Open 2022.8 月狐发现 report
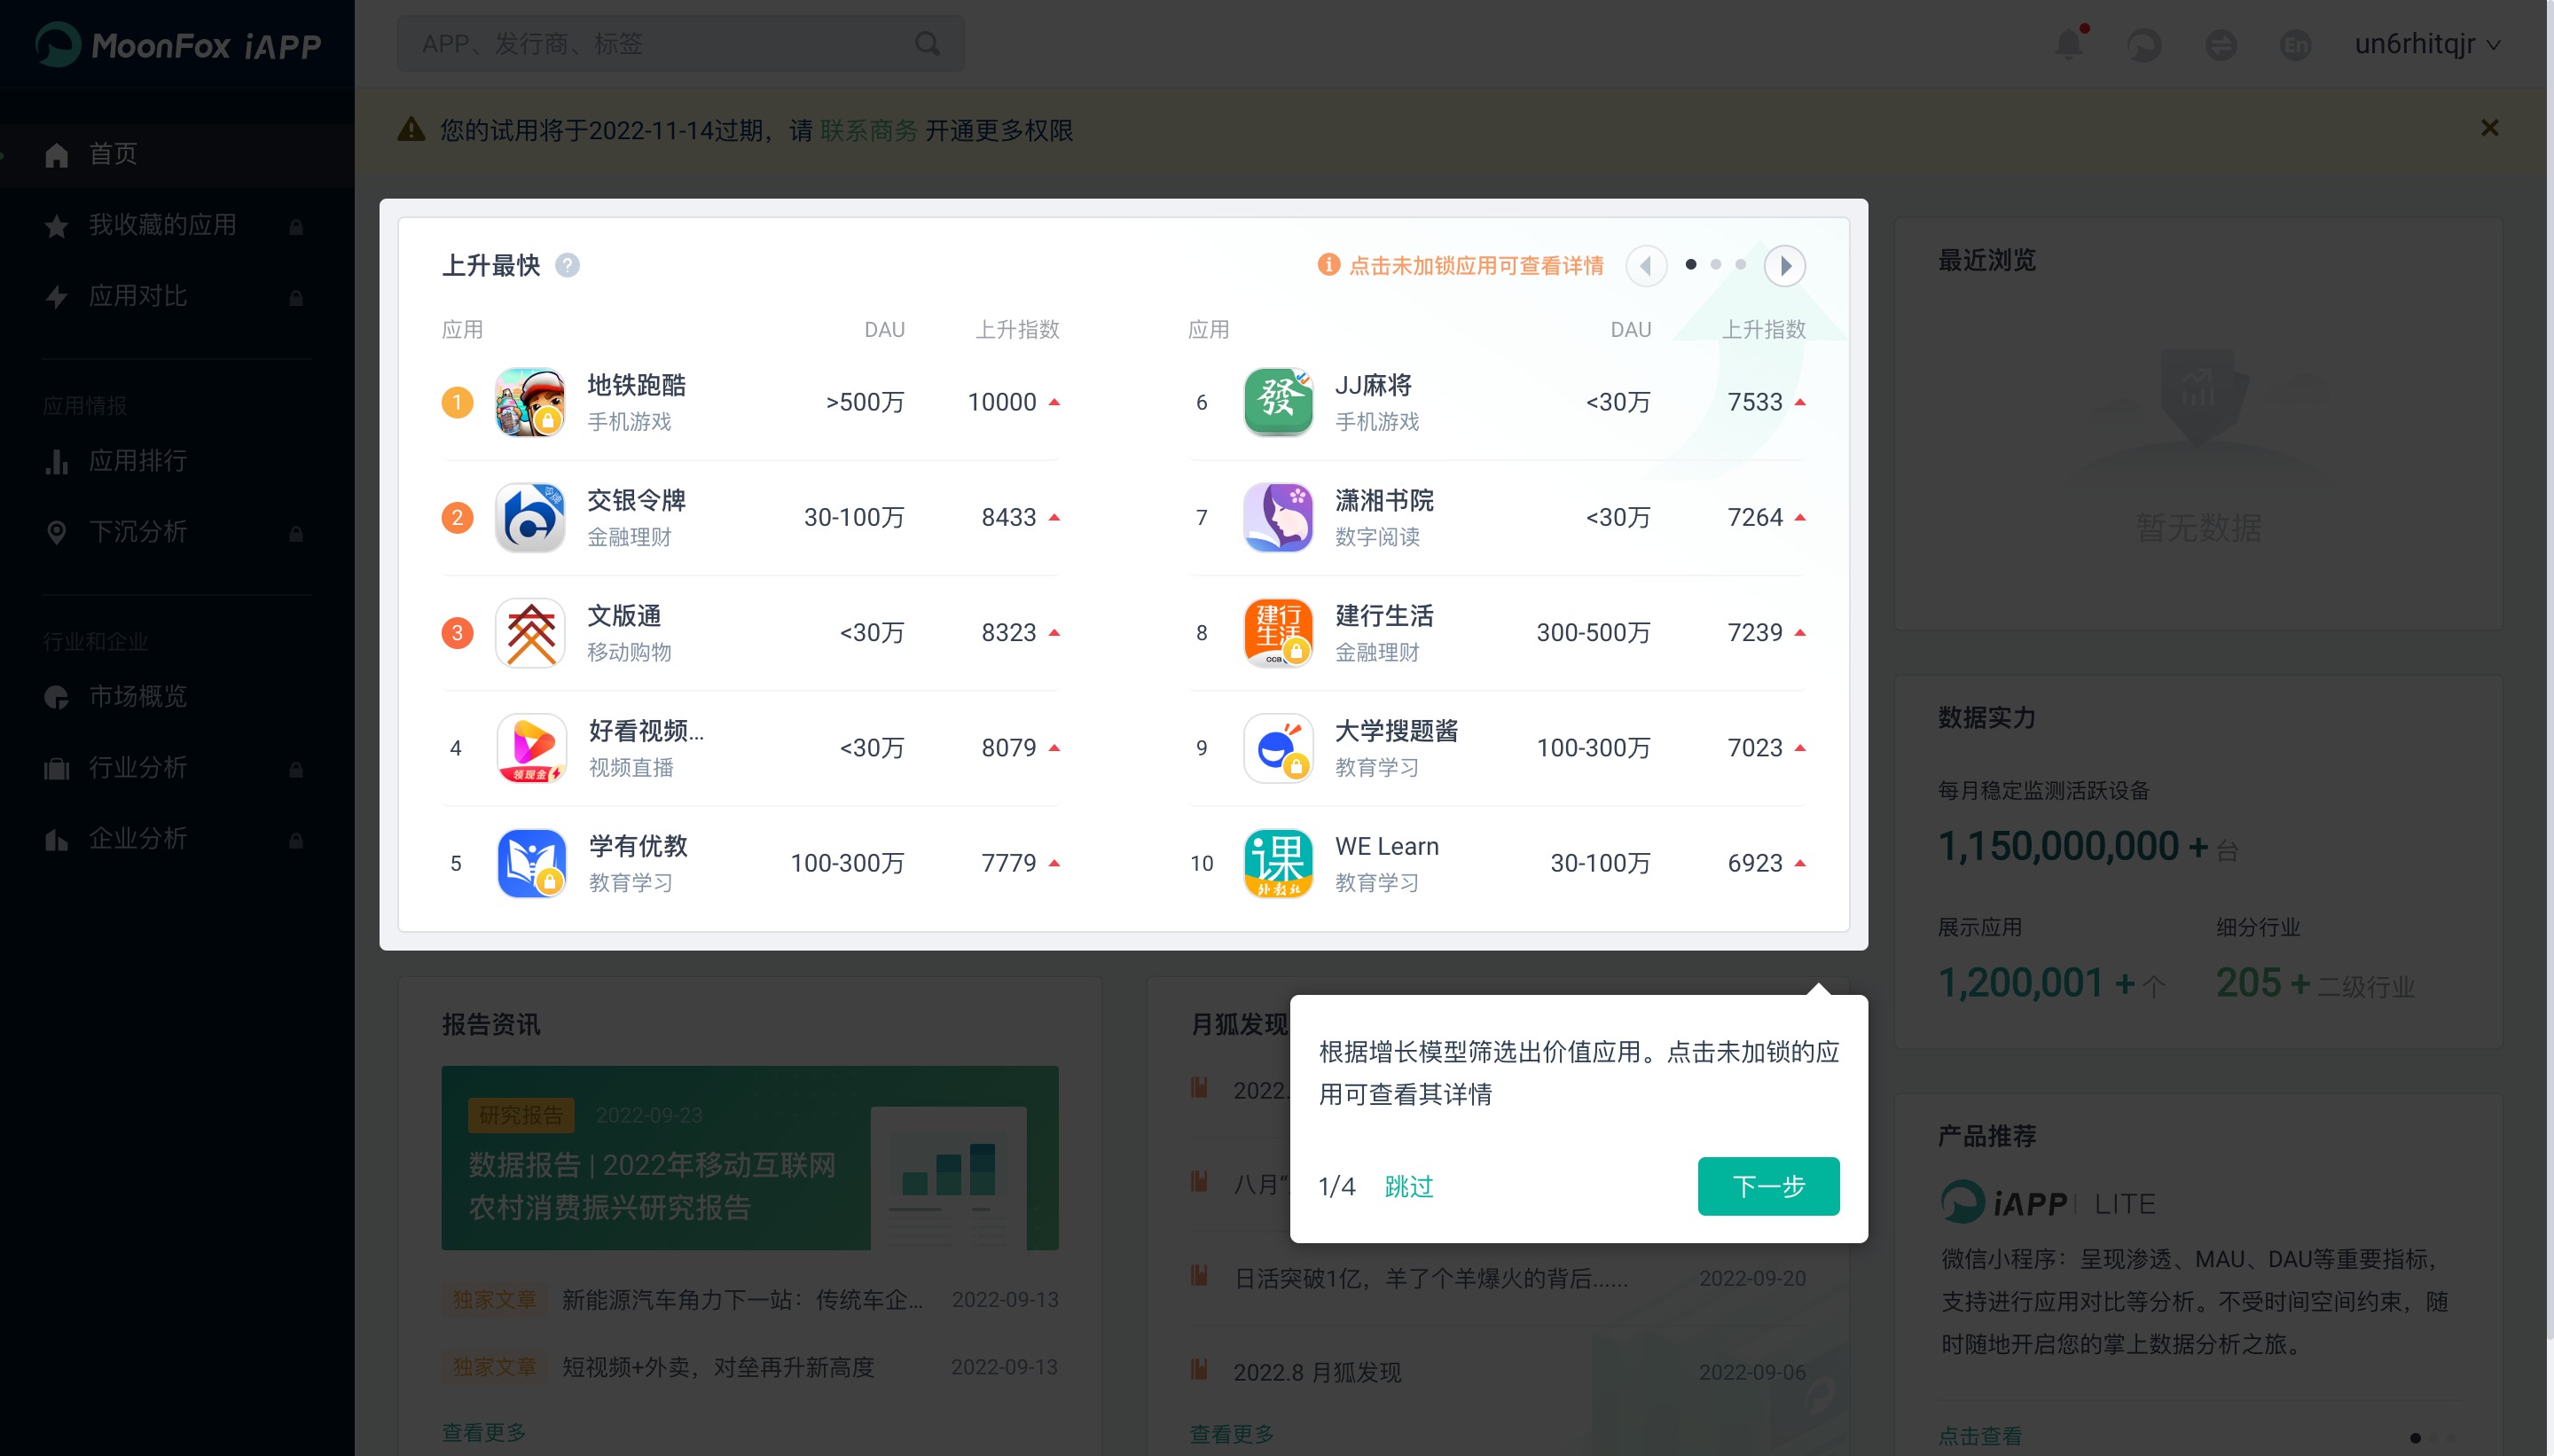The width and height of the screenshot is (2554, 1456). 1317,1372
